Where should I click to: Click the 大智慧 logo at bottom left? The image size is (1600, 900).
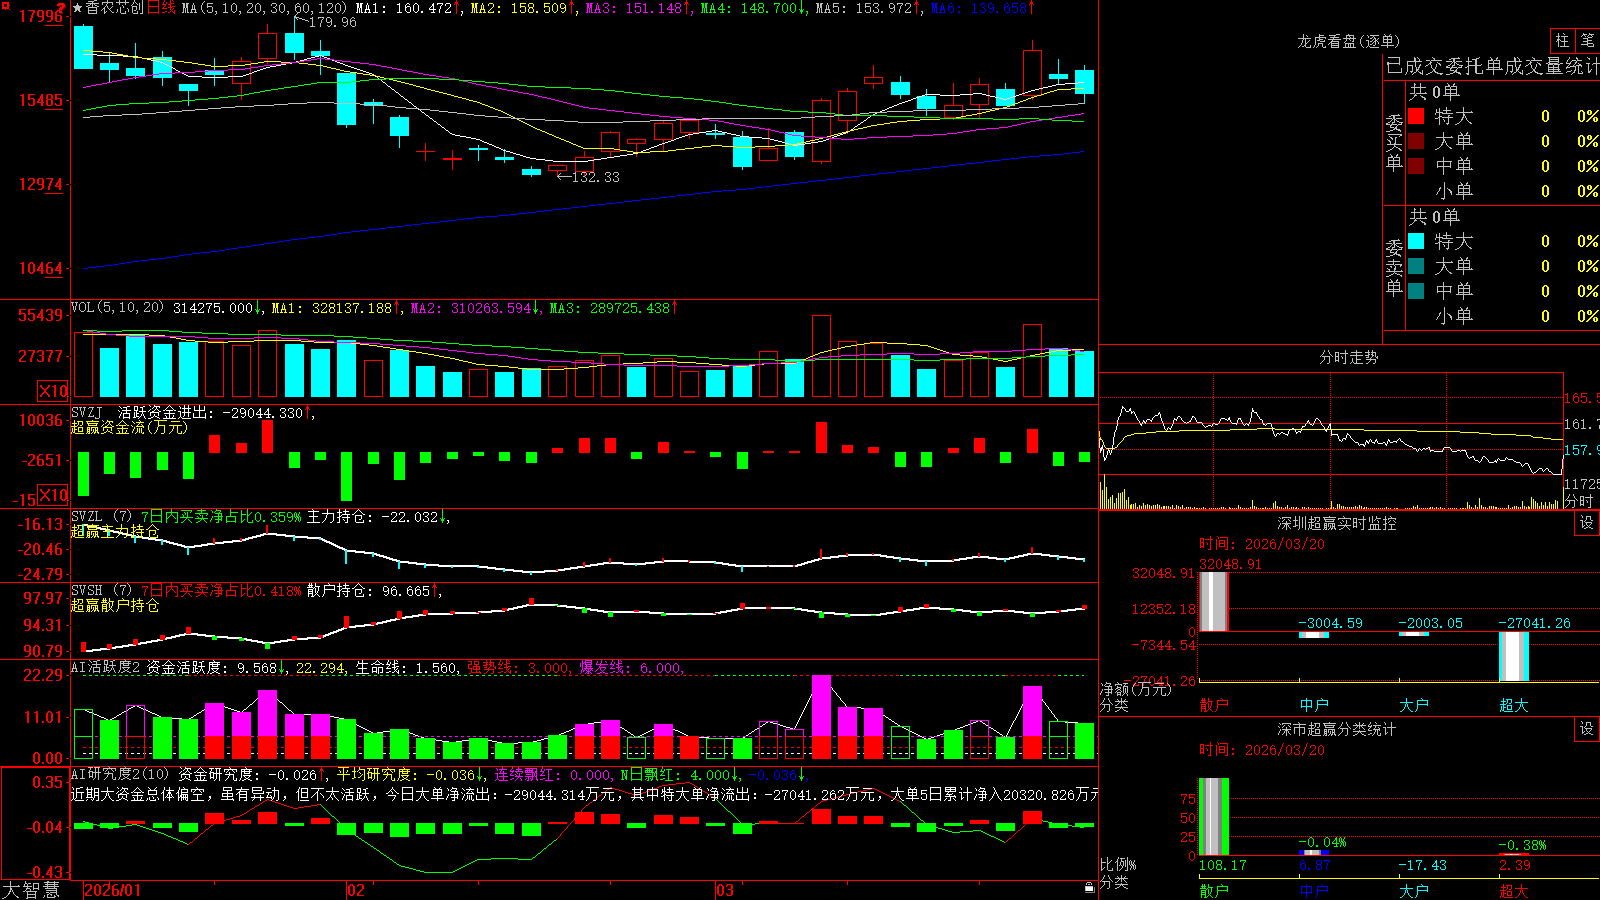tap(31, 890)
